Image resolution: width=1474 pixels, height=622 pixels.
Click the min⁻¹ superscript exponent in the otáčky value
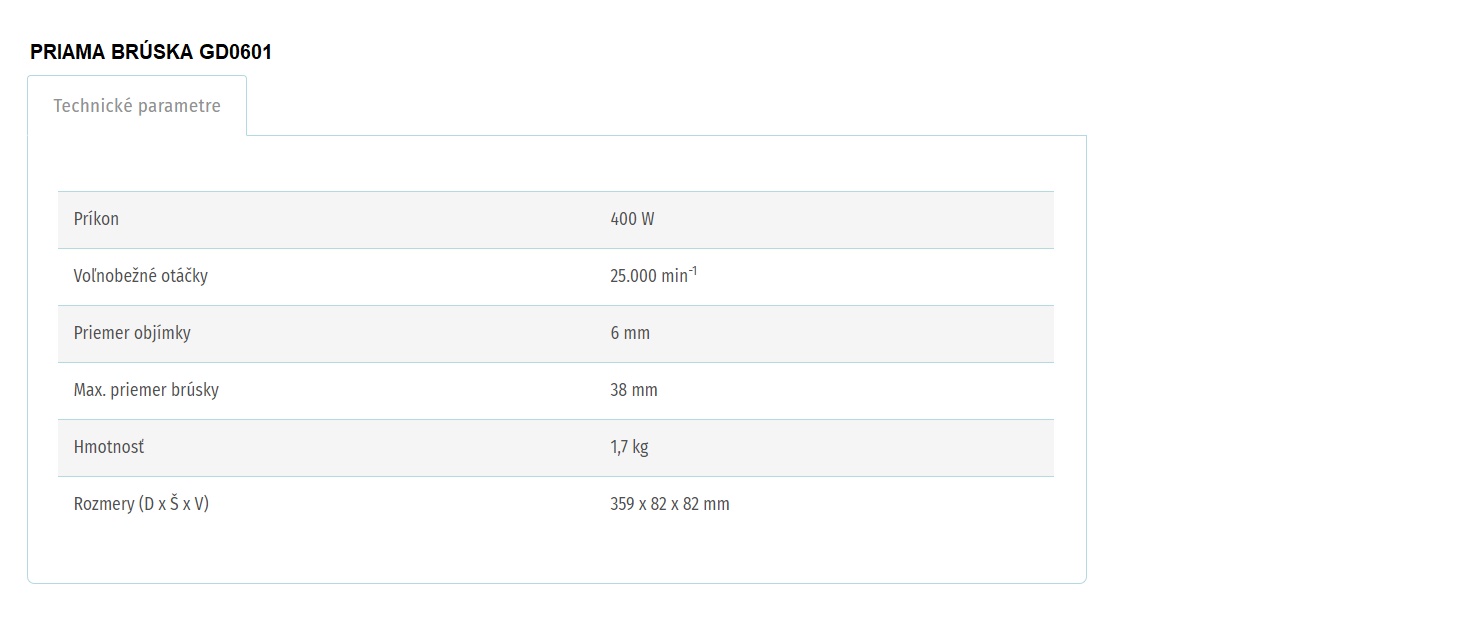click(x=693, y=270)
